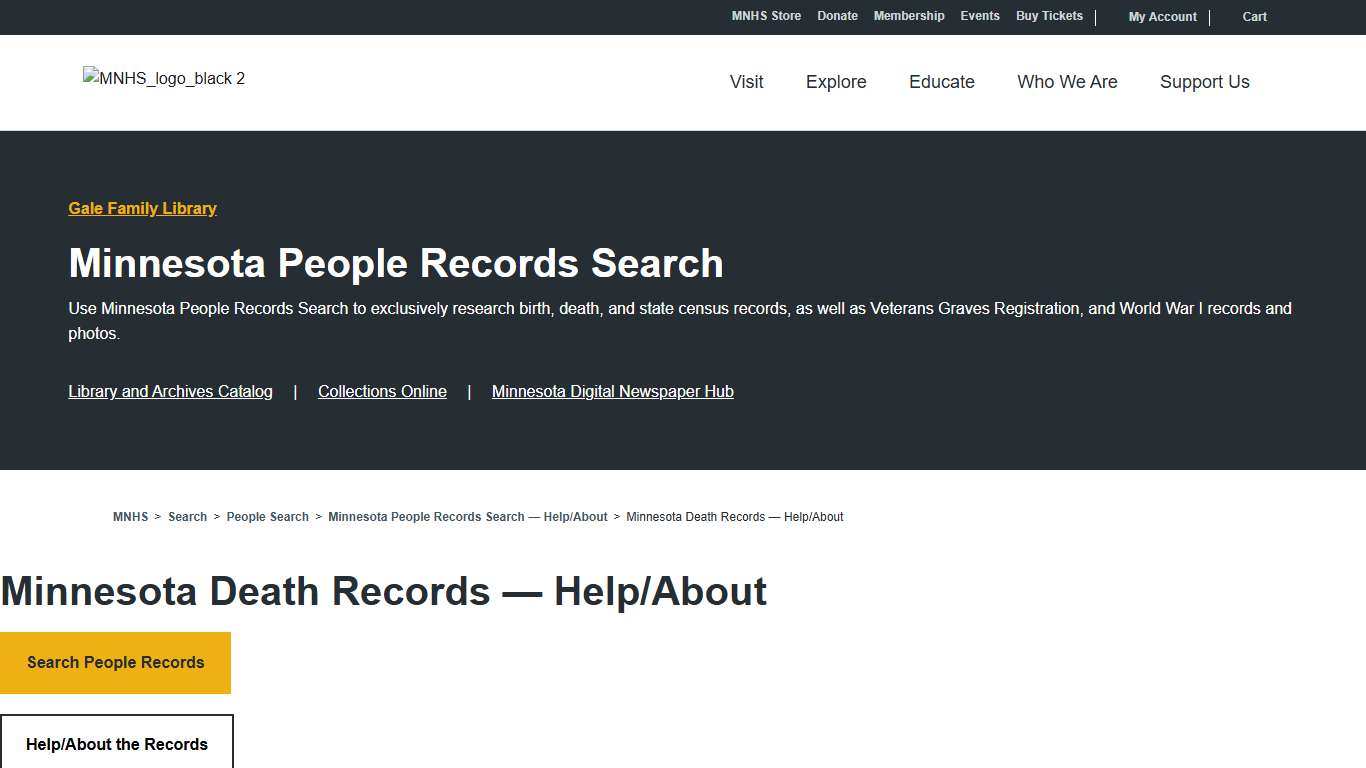The width and height of the screenshot is (1366, 768).
Task: View upcoming Events
Action: tap(980, 16)
